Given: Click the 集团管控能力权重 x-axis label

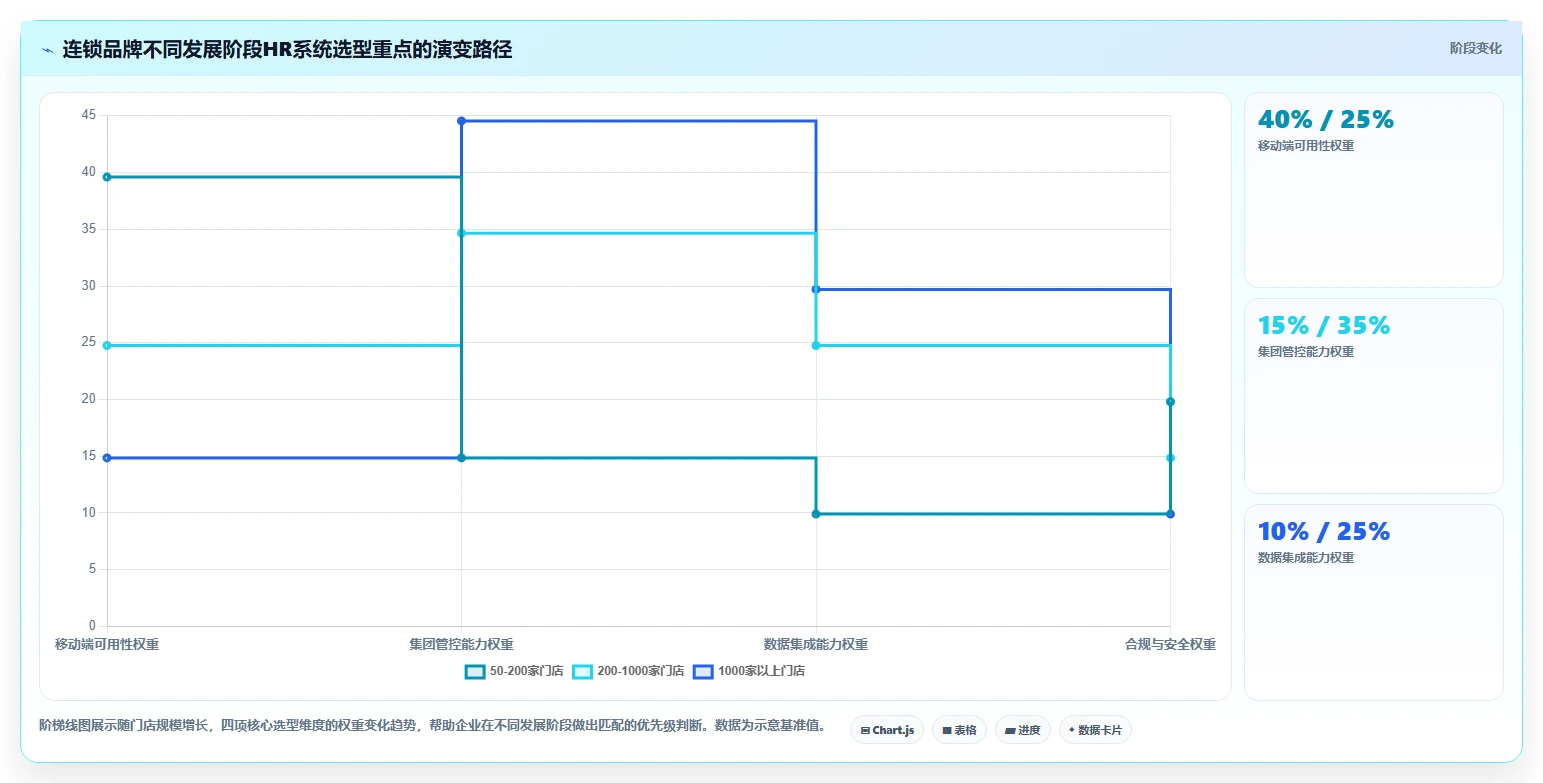Looking at the screenshot, I should tap(461, 644).
